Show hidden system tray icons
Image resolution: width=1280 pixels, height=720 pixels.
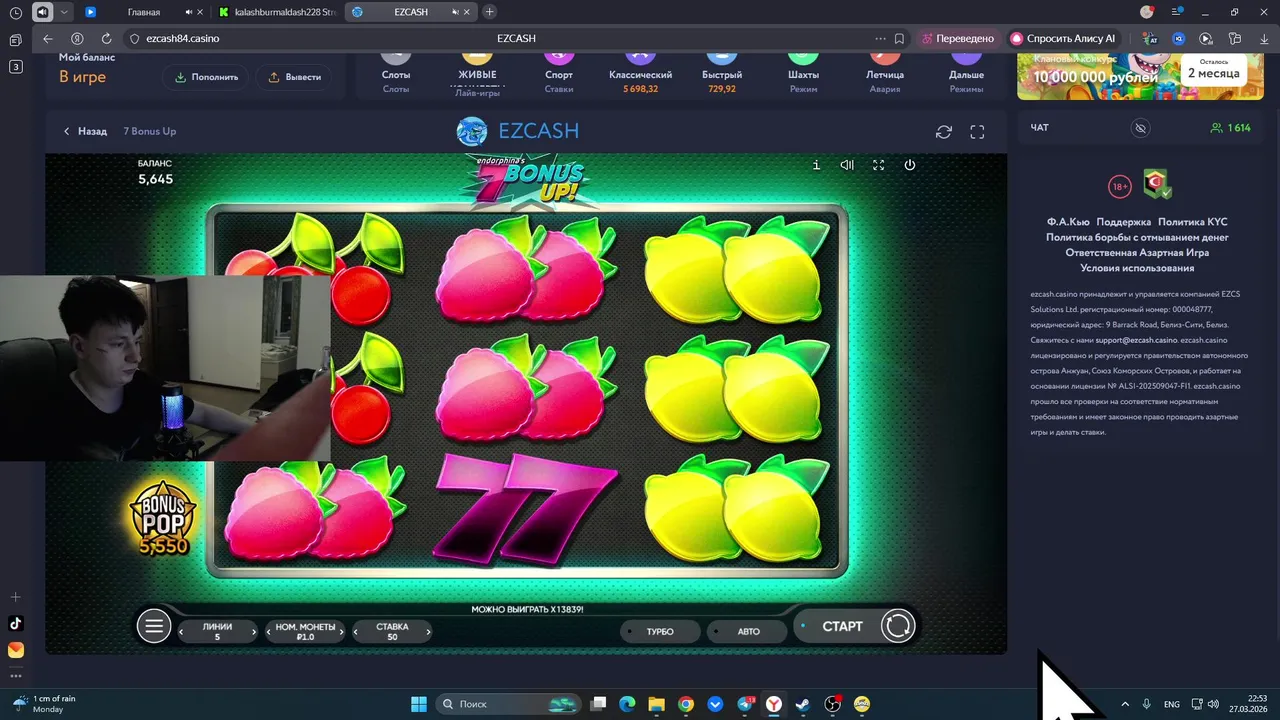coord(1125,704)
